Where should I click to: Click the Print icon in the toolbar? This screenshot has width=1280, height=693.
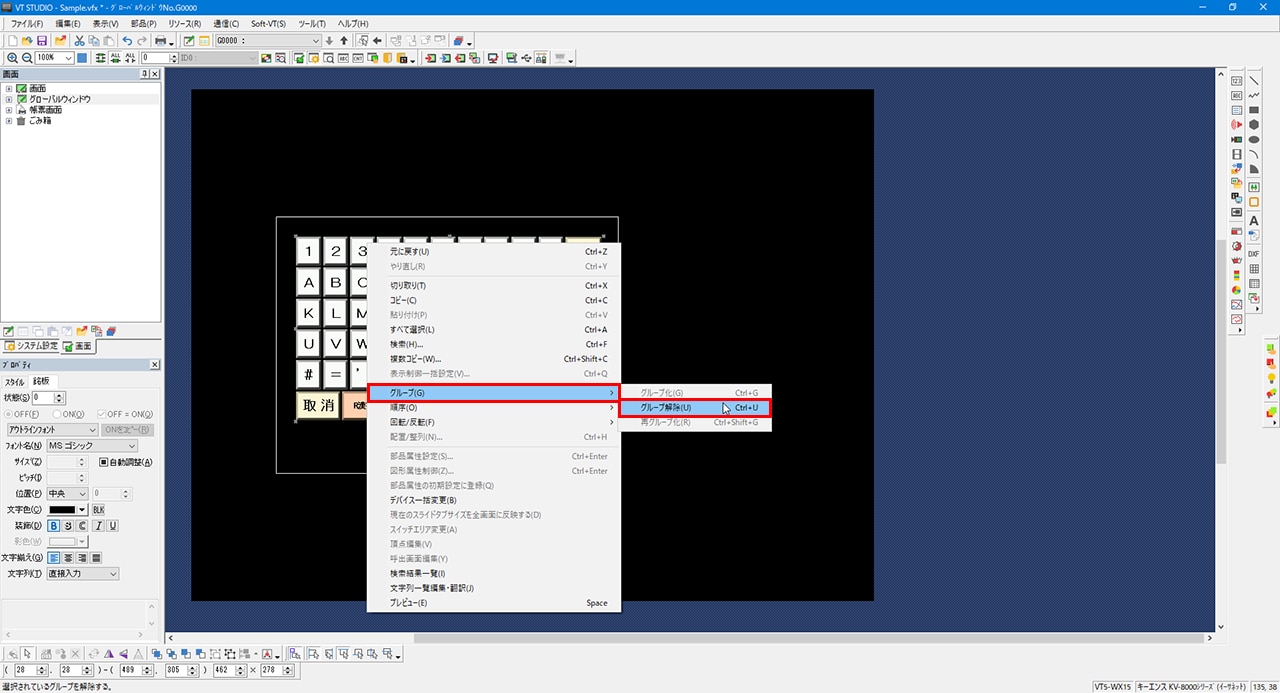(x=159, y=41)
